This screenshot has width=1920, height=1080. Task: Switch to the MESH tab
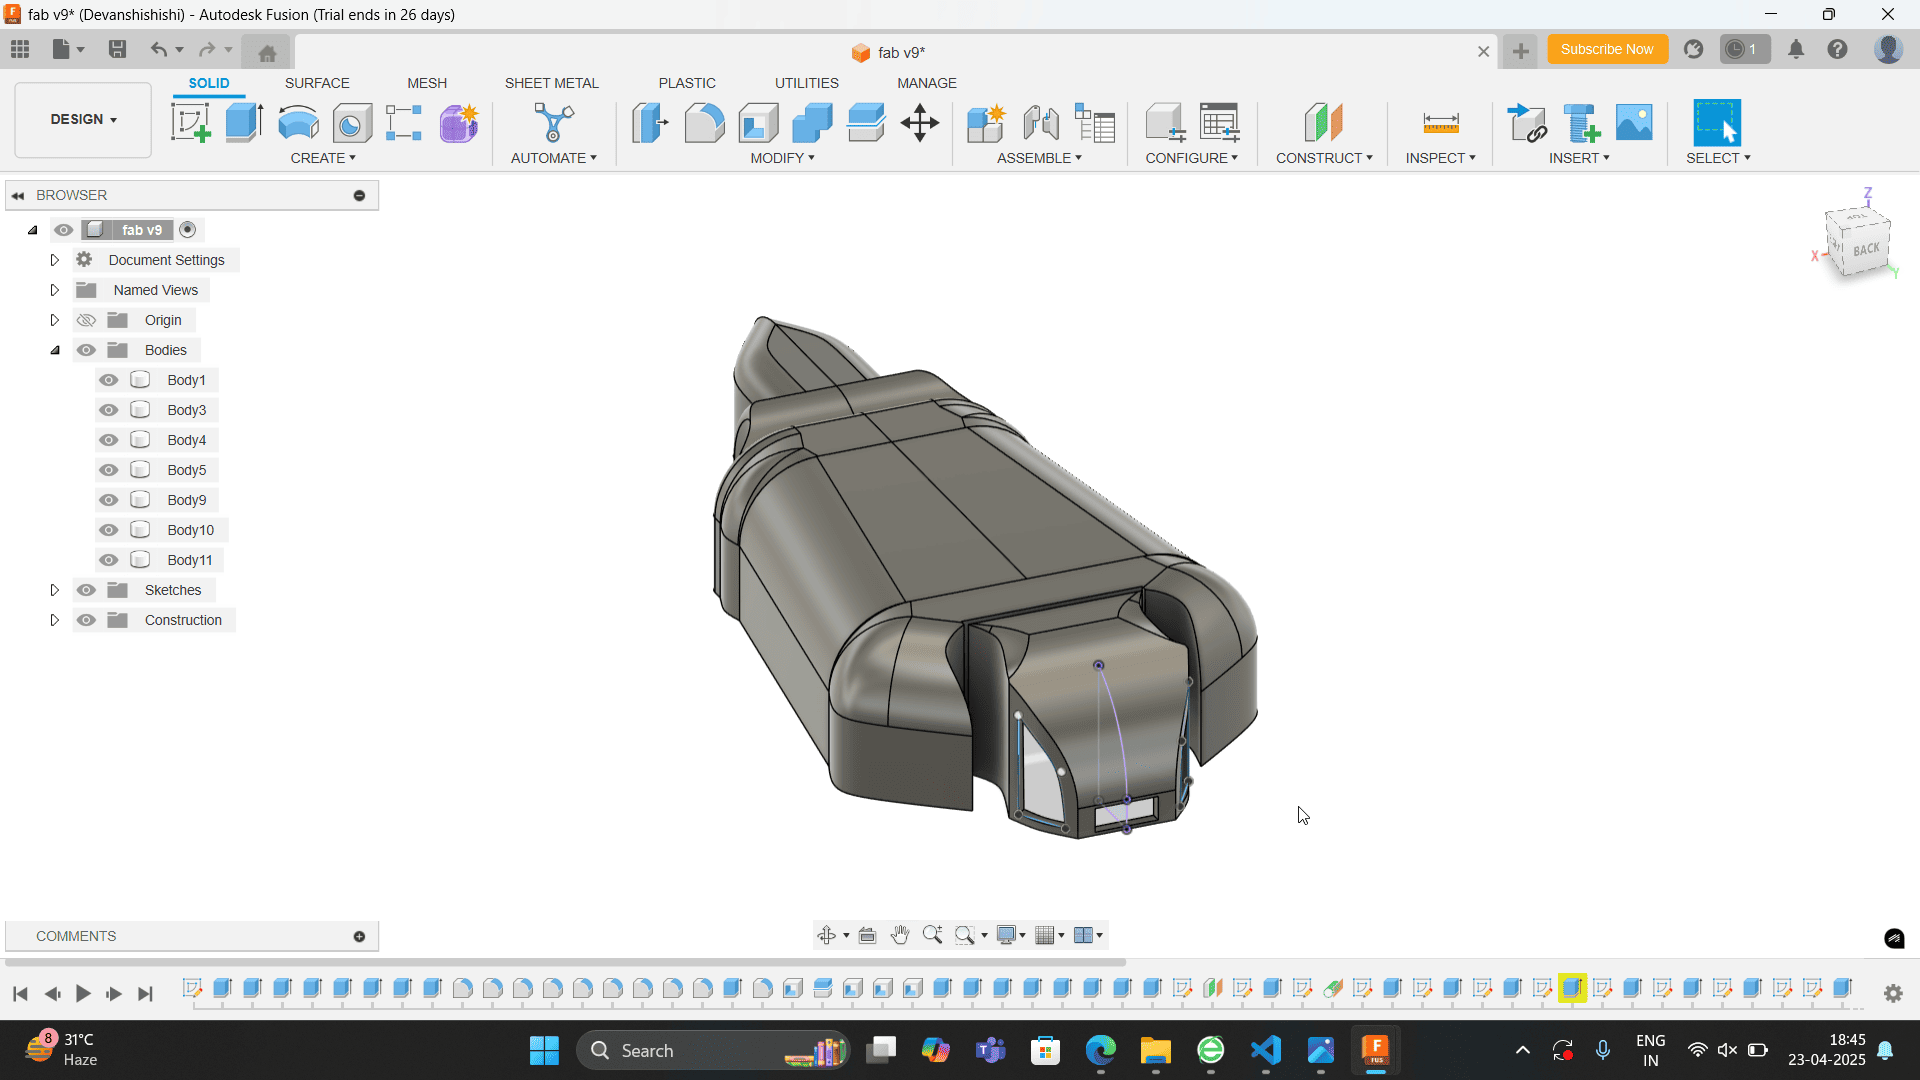click(427, 83)
